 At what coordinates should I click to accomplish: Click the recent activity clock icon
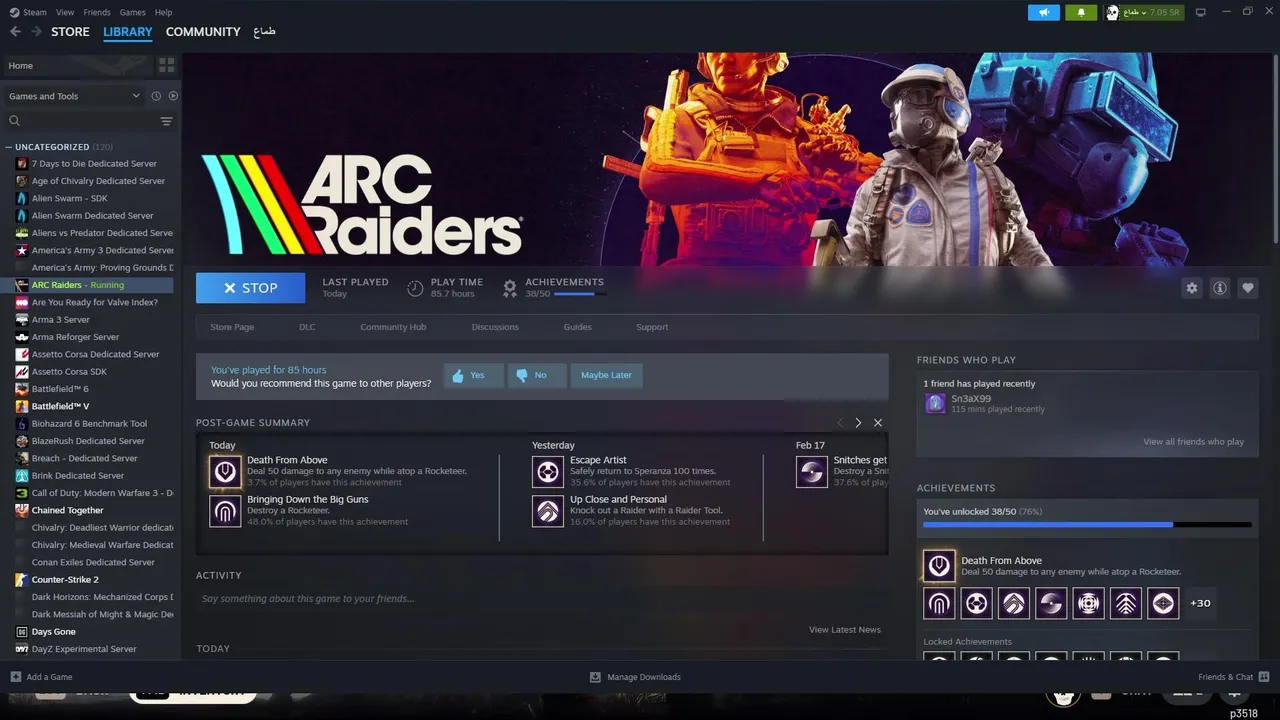(156, 96)
